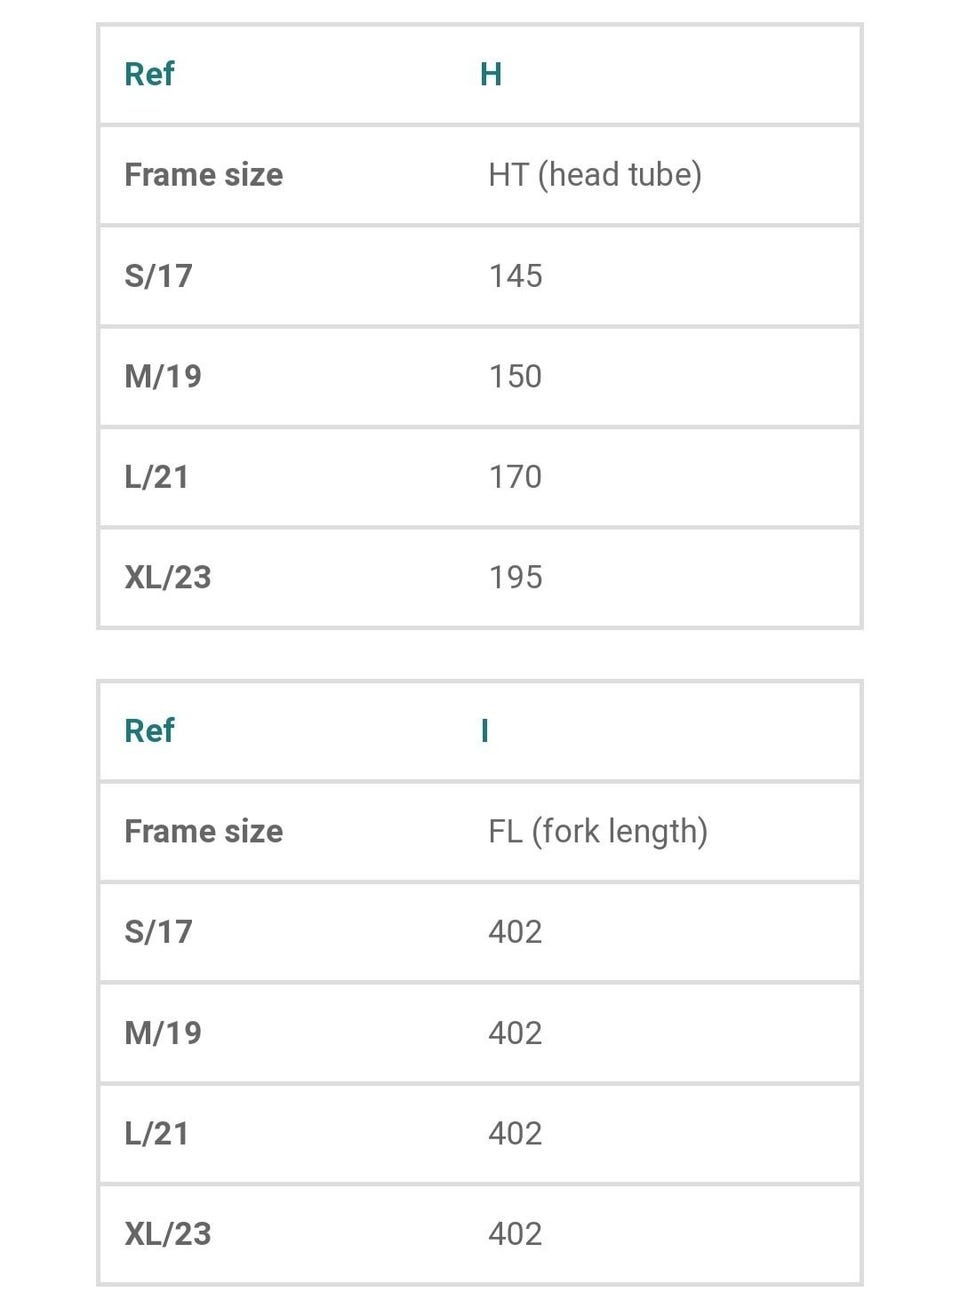Viewport: 960px width, 1308px height.
Task: Select the I column header
Action: (x=485, y=731)
